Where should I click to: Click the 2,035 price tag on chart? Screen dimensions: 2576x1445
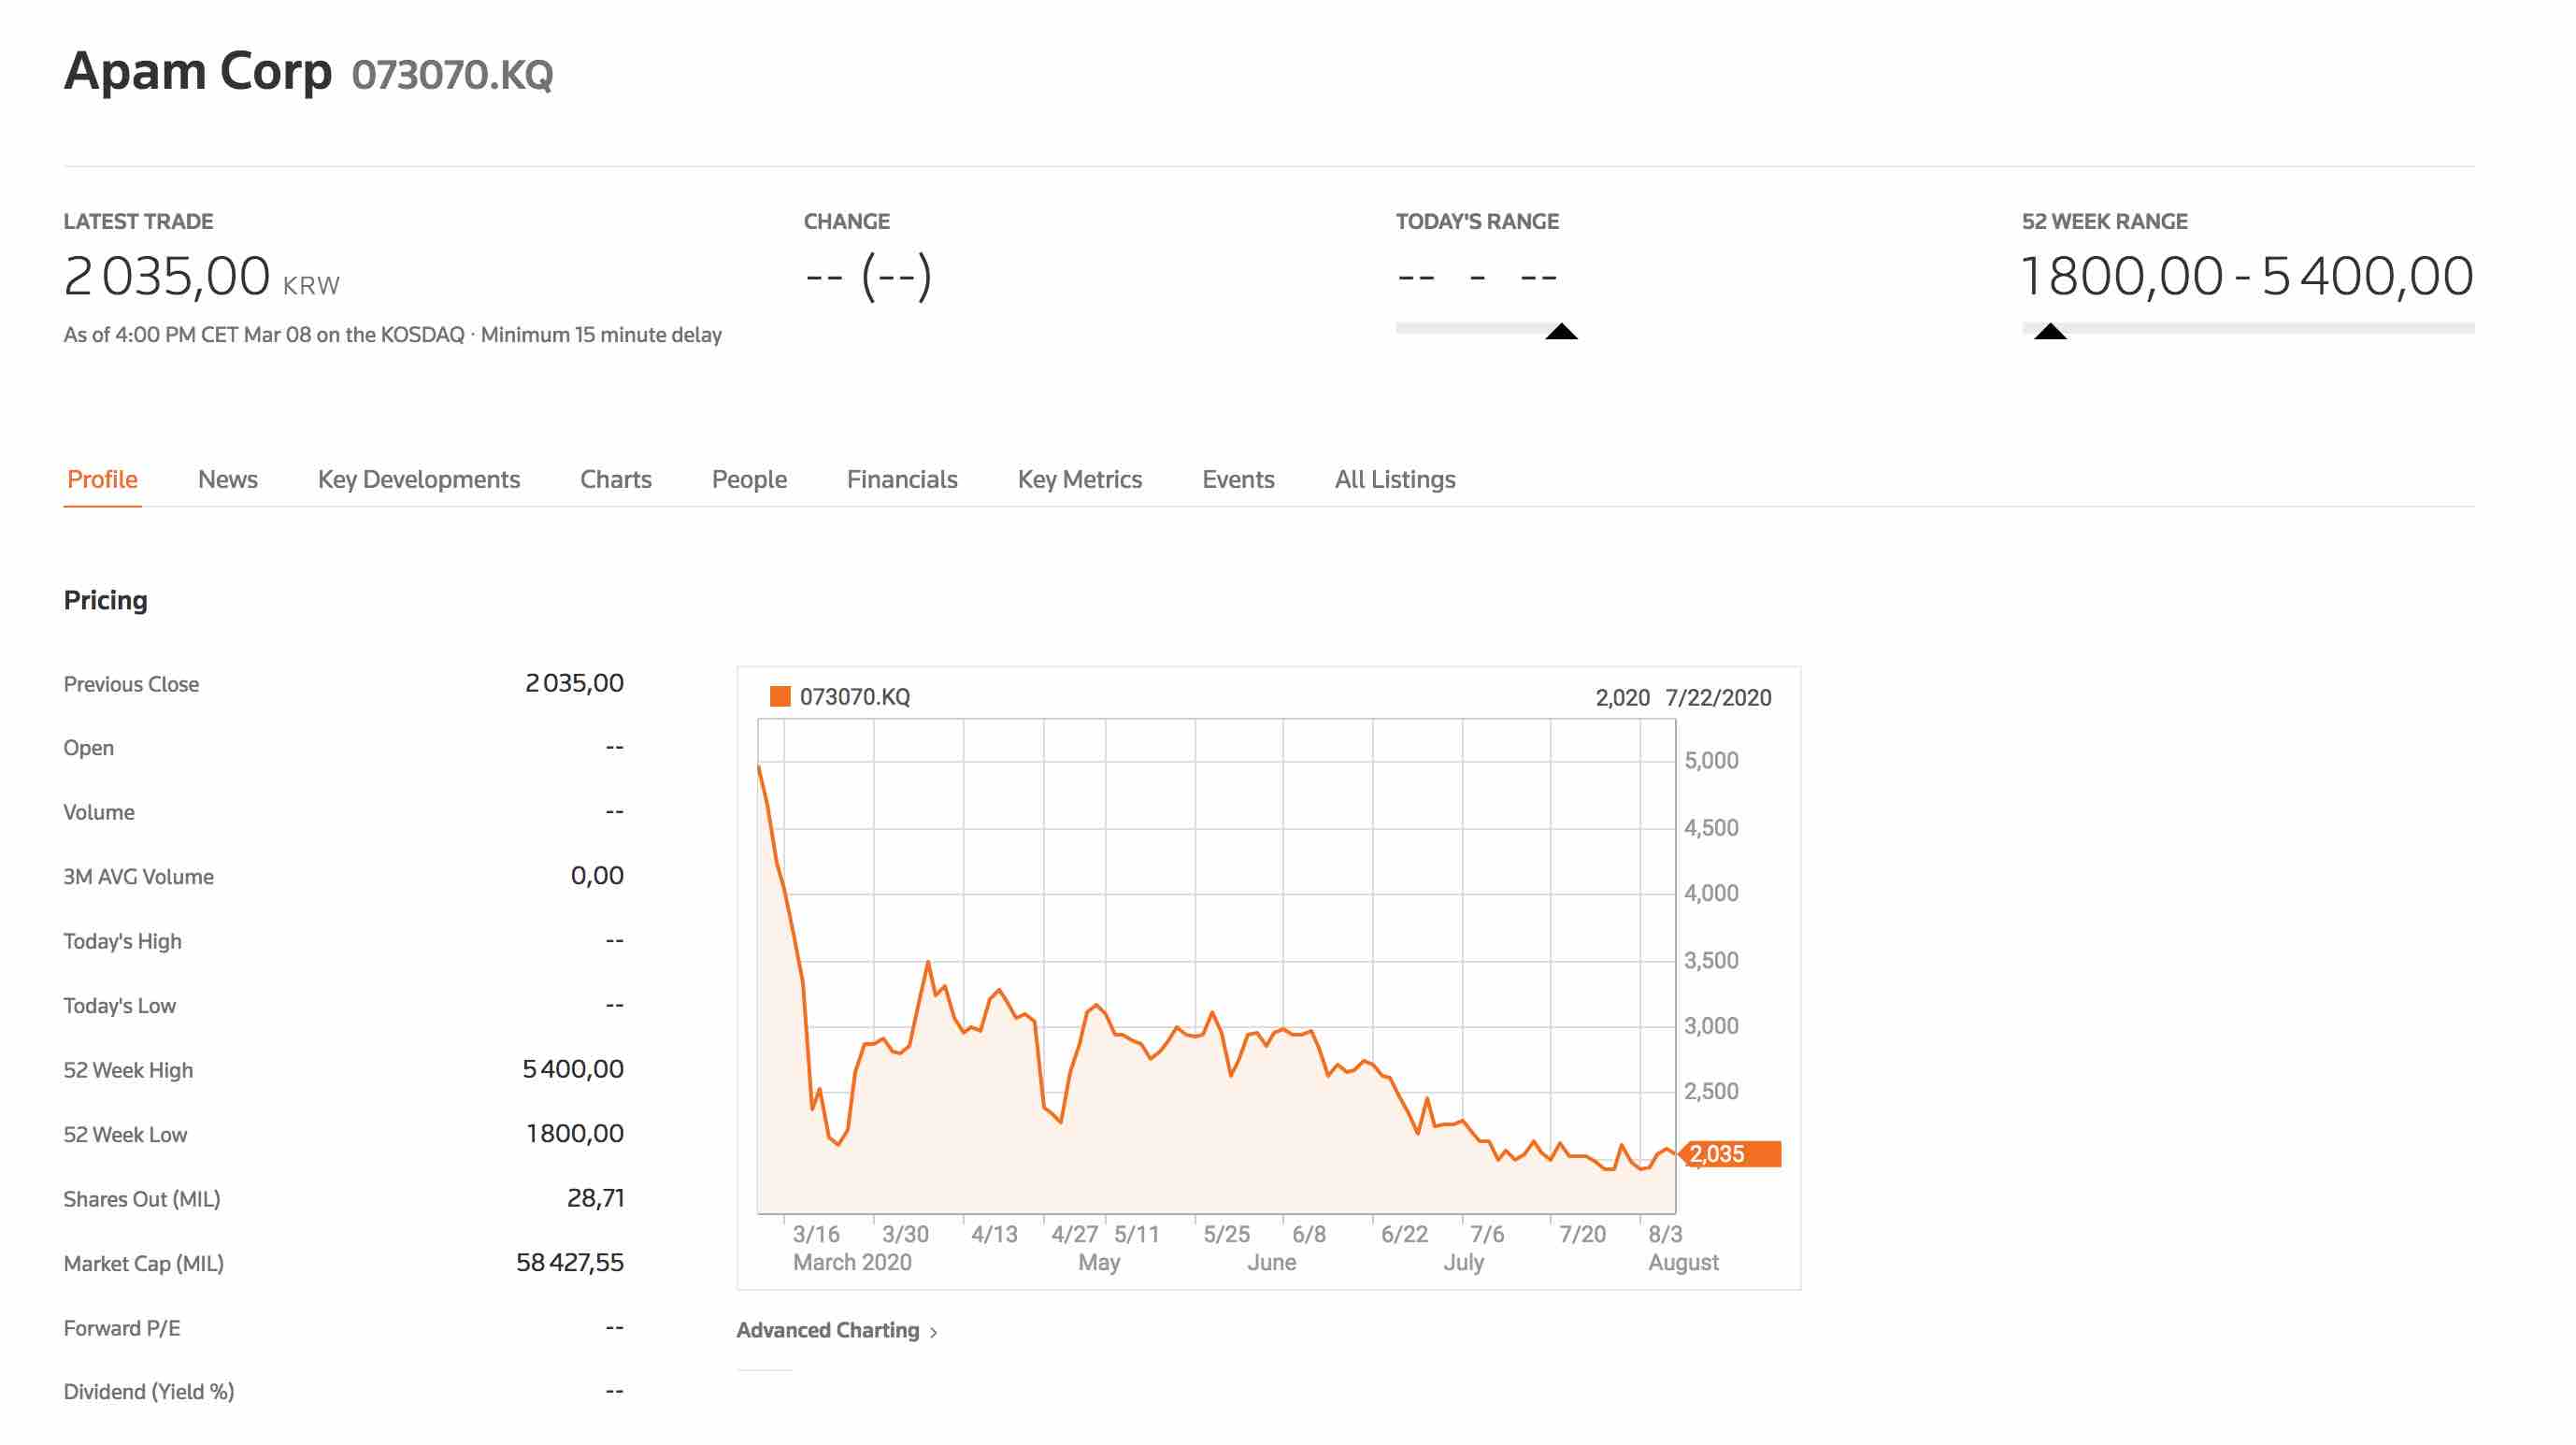[1730, 1153]
